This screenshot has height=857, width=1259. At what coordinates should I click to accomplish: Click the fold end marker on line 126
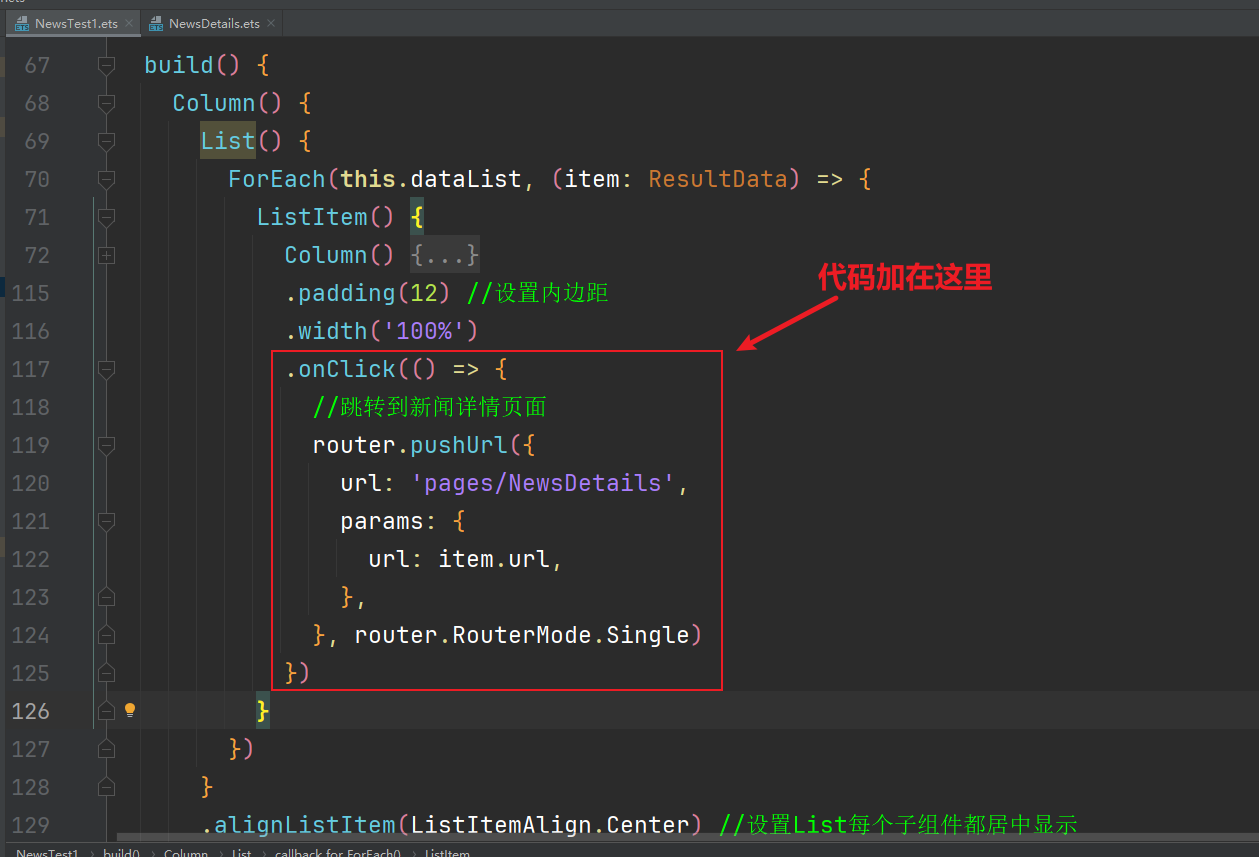106,711
